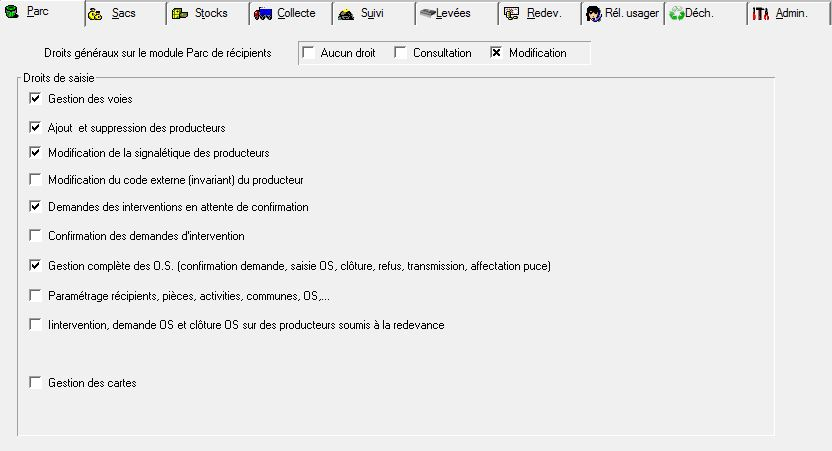
Task: Click the yellow bags icon on Sacs tab
Action: click(x=94, y=14)
